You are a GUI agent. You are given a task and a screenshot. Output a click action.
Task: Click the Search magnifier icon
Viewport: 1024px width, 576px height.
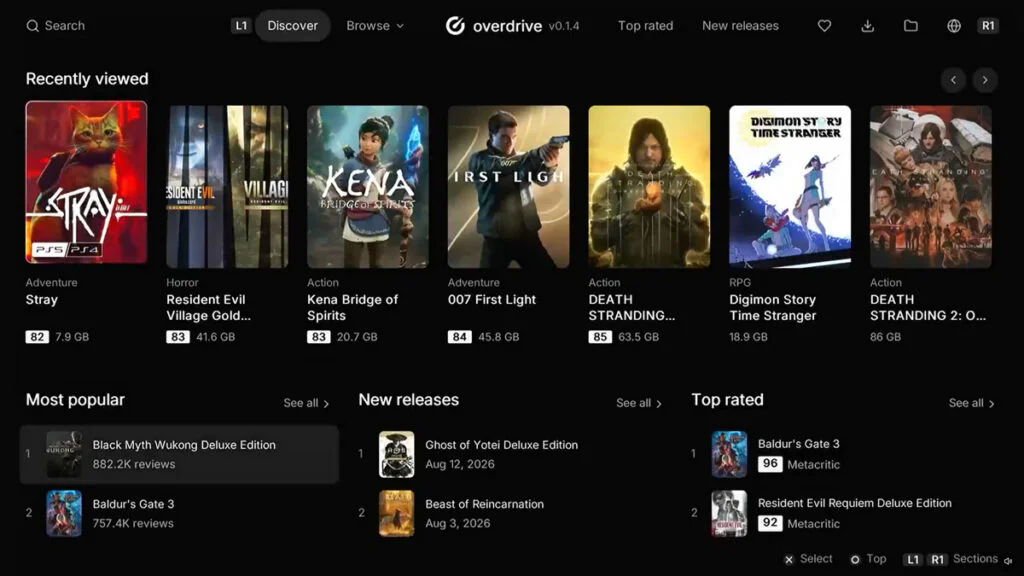tap(32, 26)
